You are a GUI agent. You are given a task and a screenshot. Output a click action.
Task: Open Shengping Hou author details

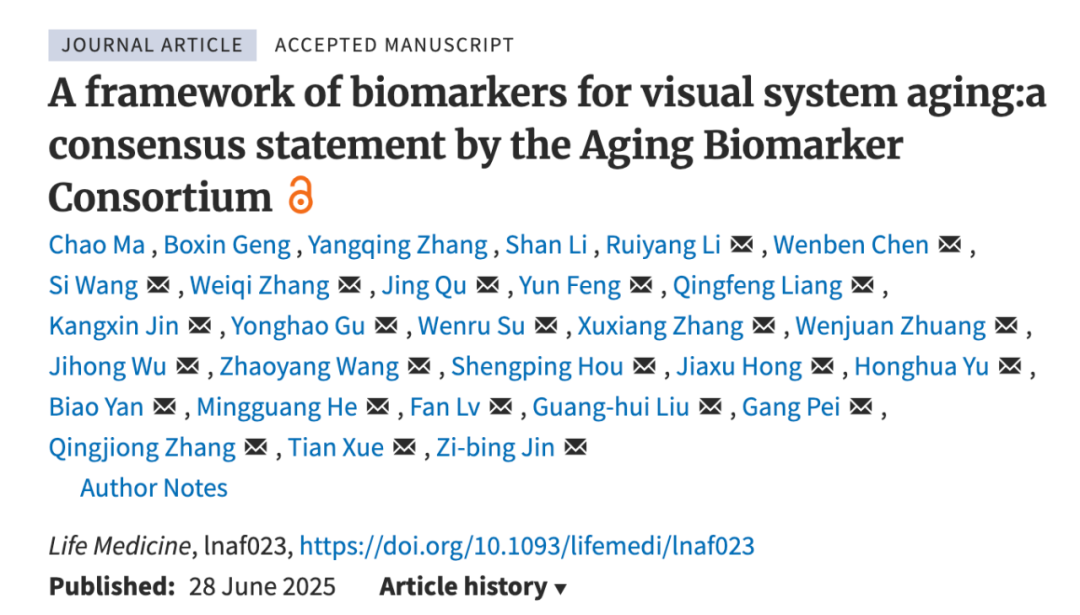[537, 366]
